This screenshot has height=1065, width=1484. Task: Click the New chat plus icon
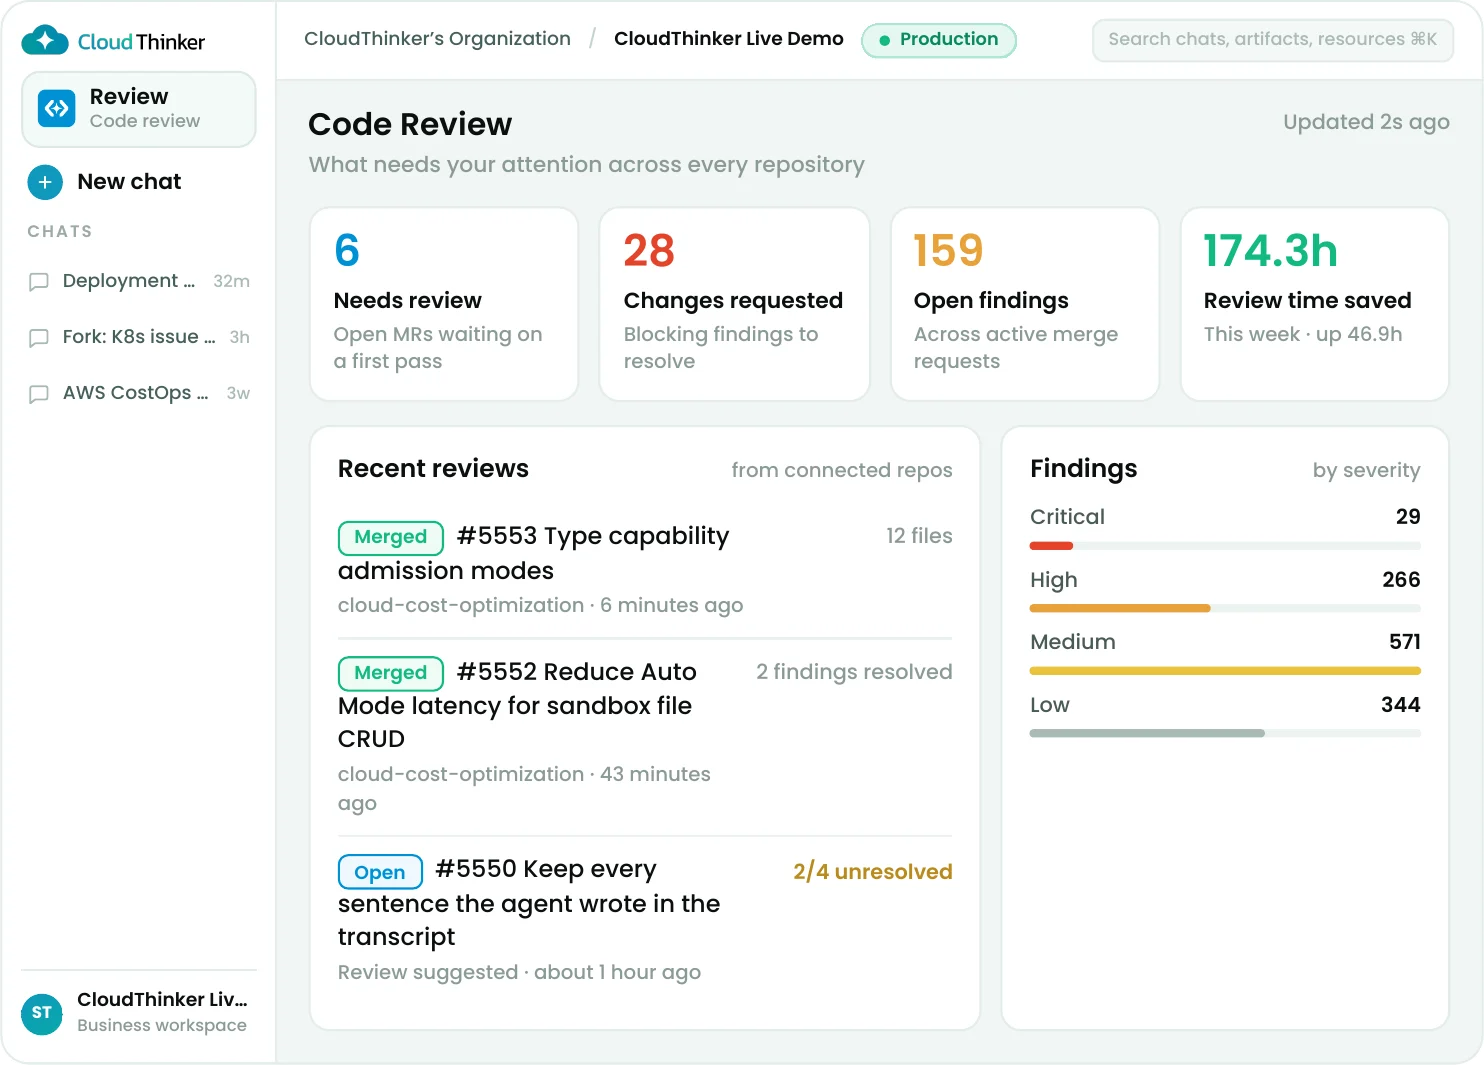45,182
